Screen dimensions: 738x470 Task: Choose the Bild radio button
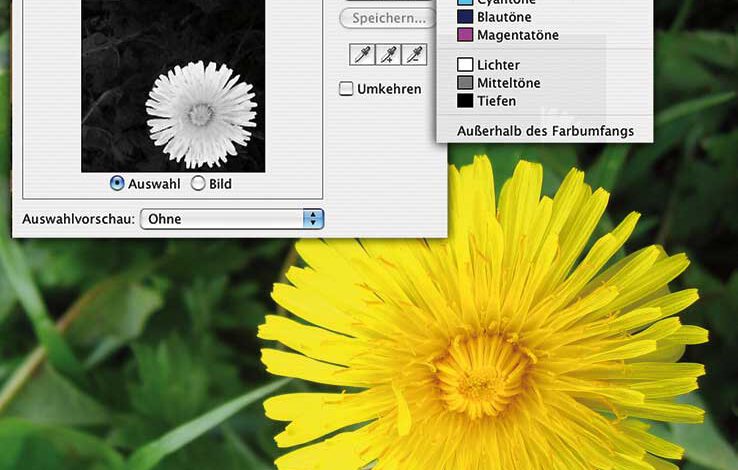pyautogui.click(x=198, y=183)
